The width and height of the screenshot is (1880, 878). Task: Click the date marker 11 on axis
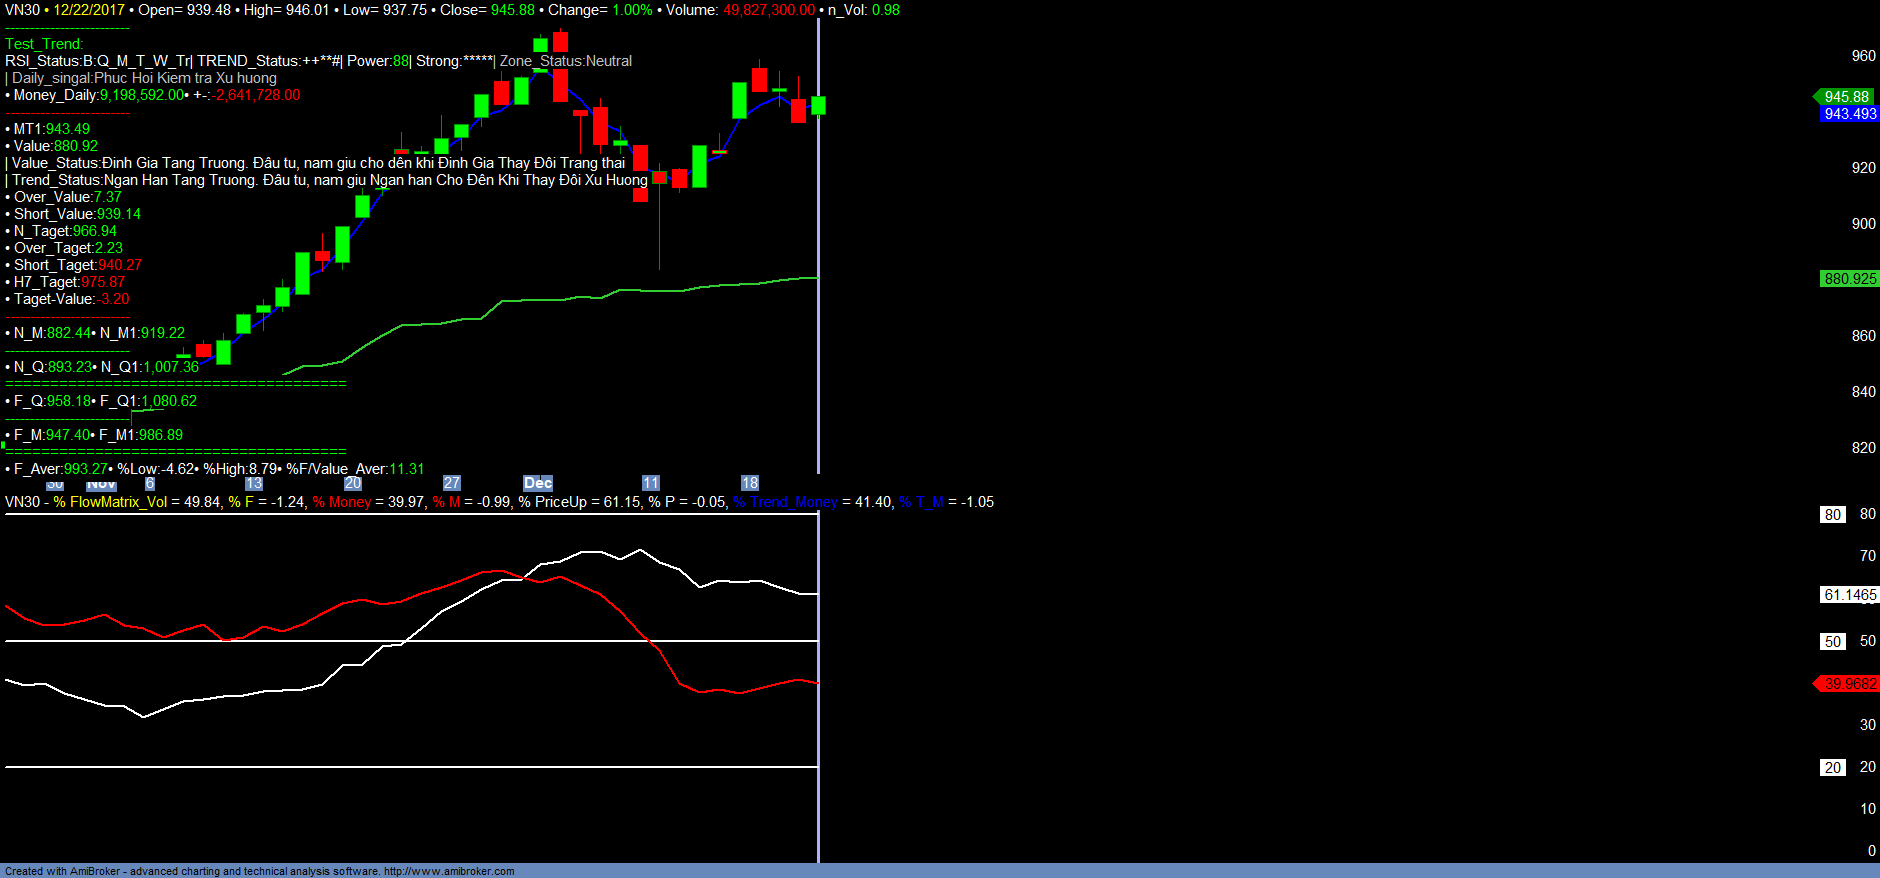651,483
